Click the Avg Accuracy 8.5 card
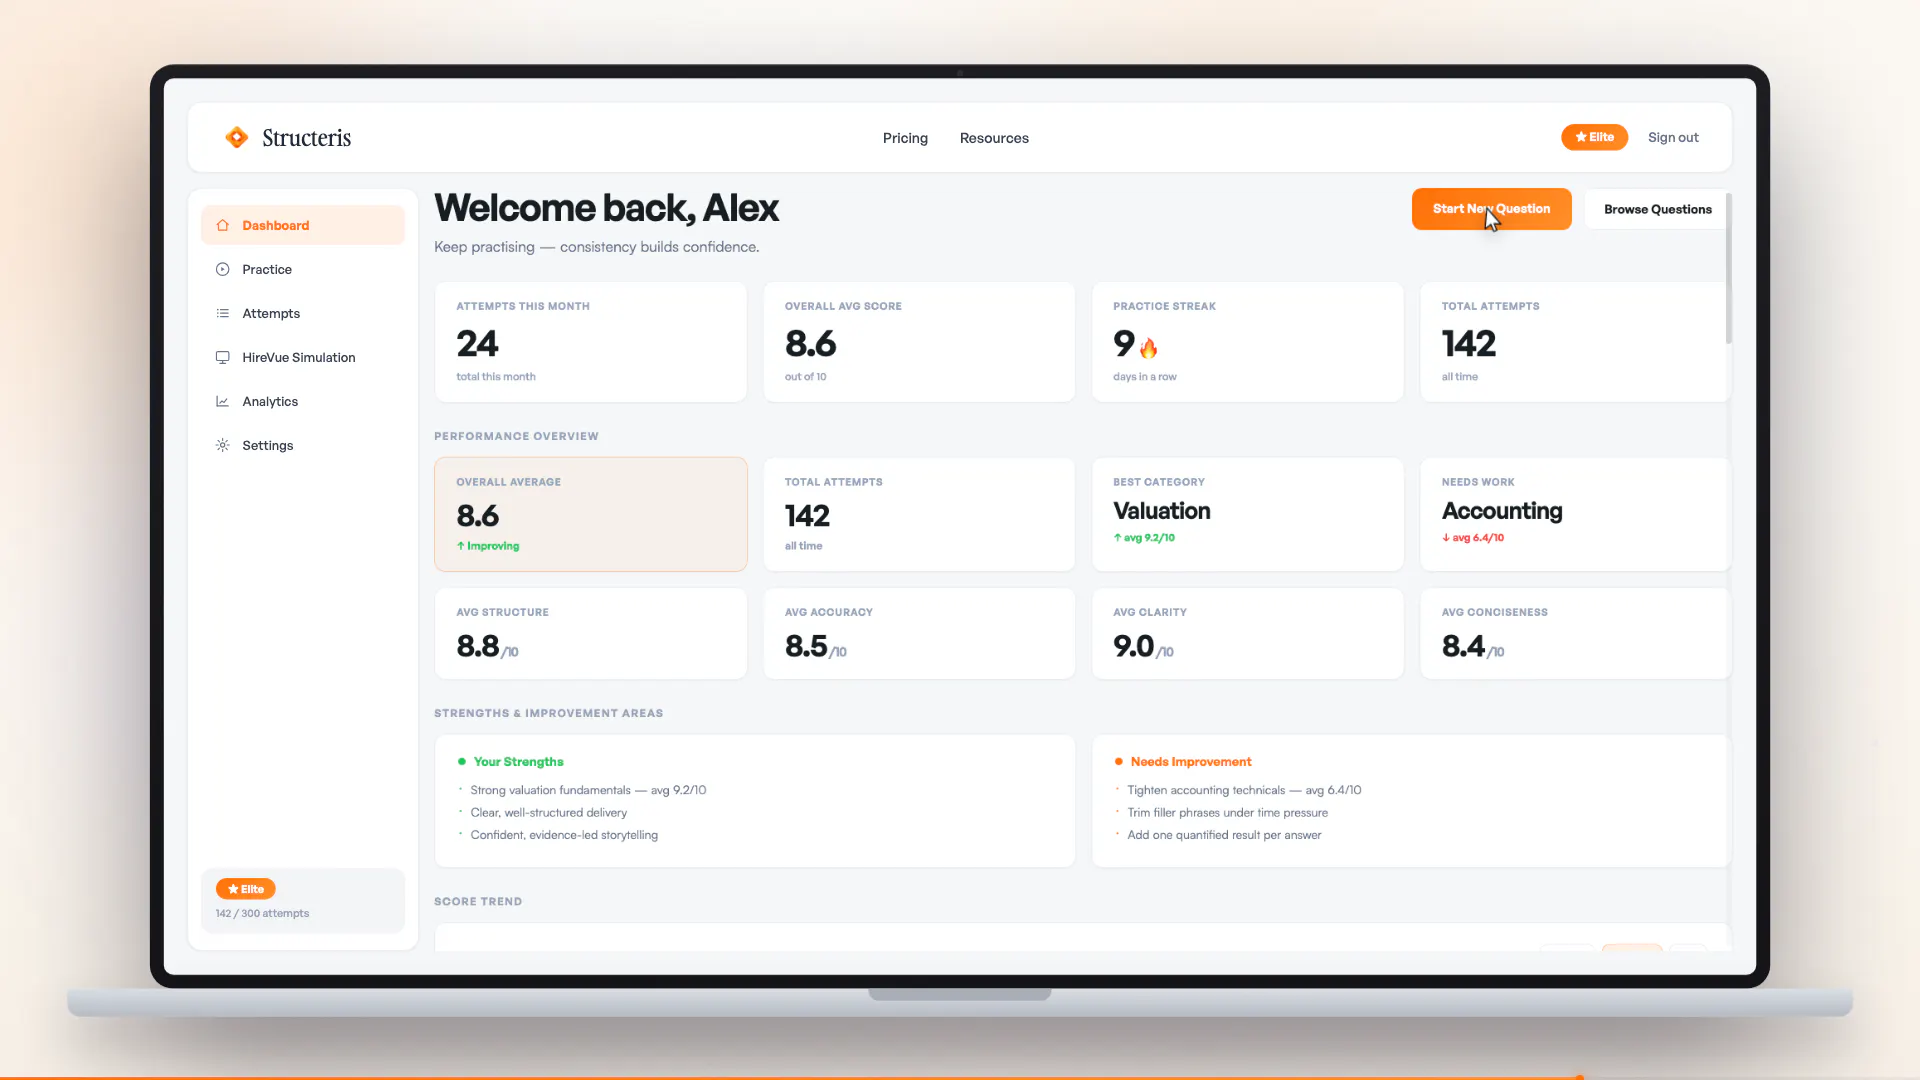The image size is (1920, 1080). point(919,633)
